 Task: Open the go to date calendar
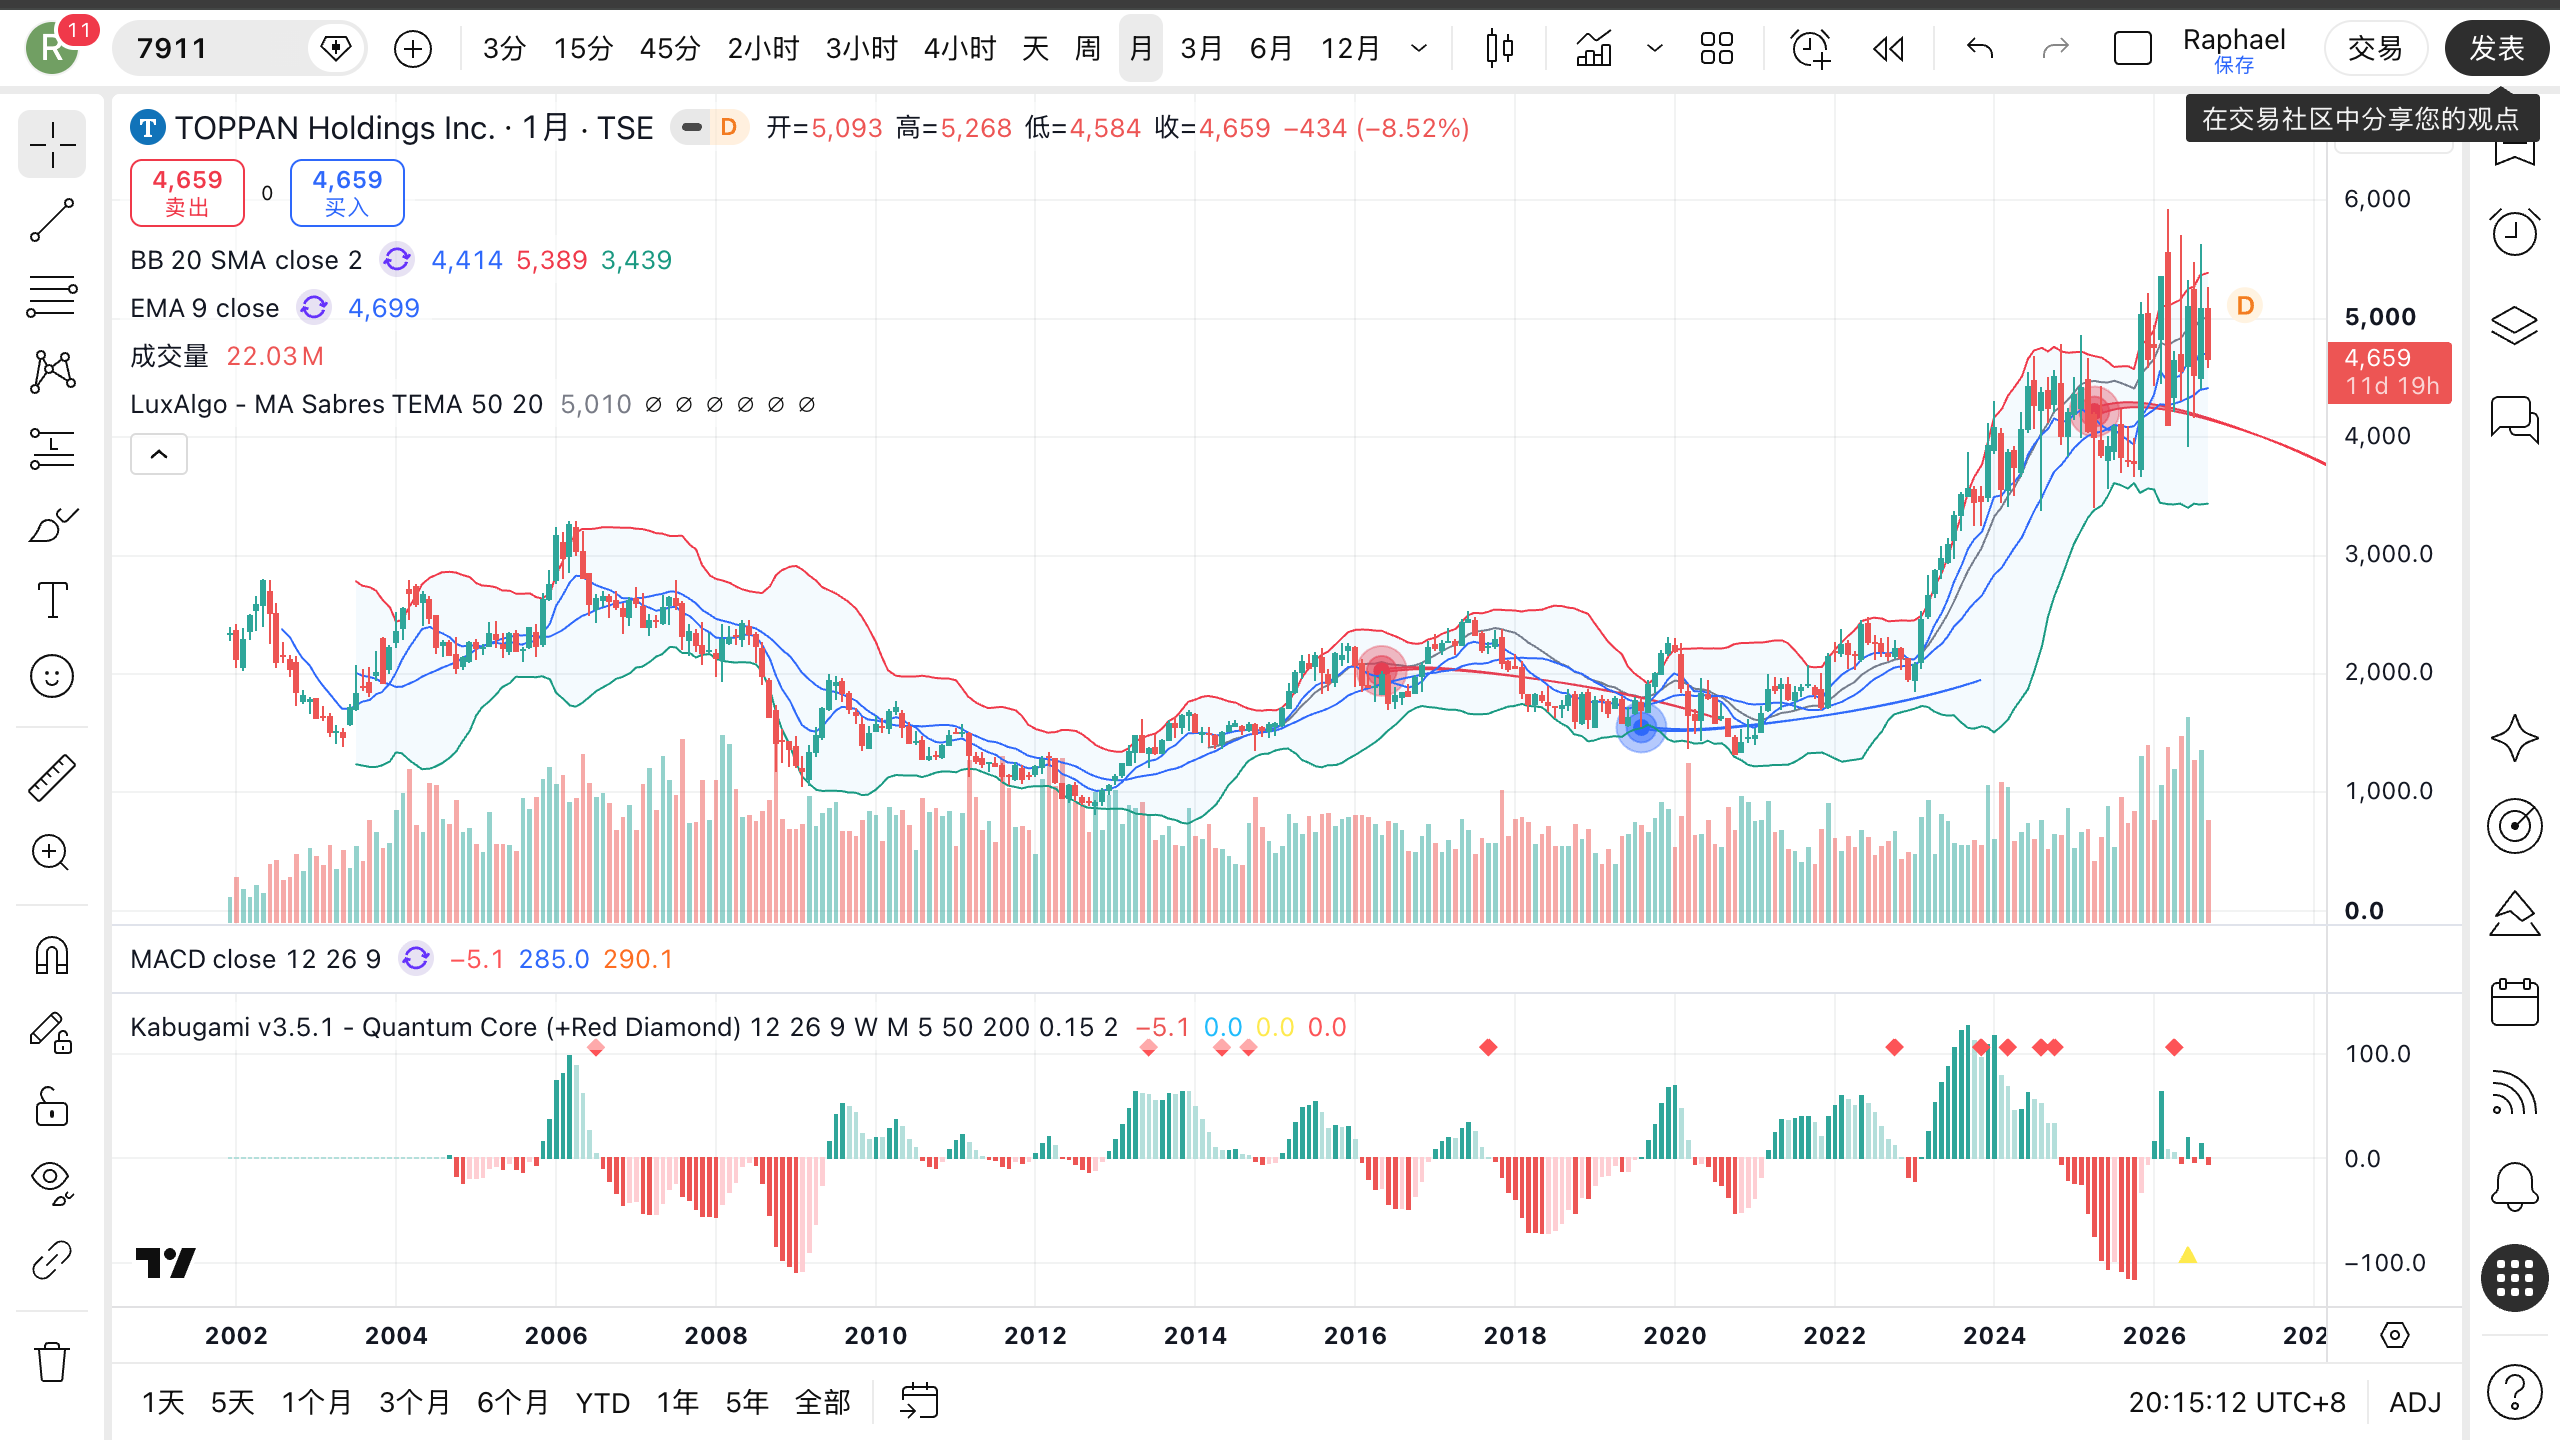(919, 1402)
